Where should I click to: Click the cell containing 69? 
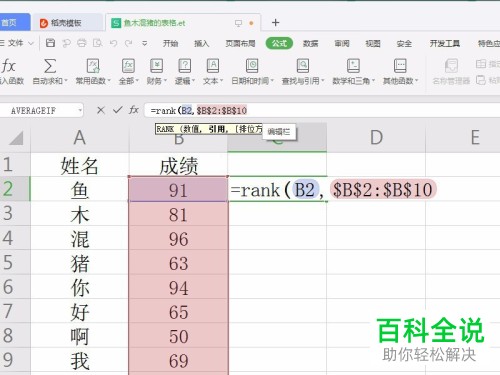point(178,360)
